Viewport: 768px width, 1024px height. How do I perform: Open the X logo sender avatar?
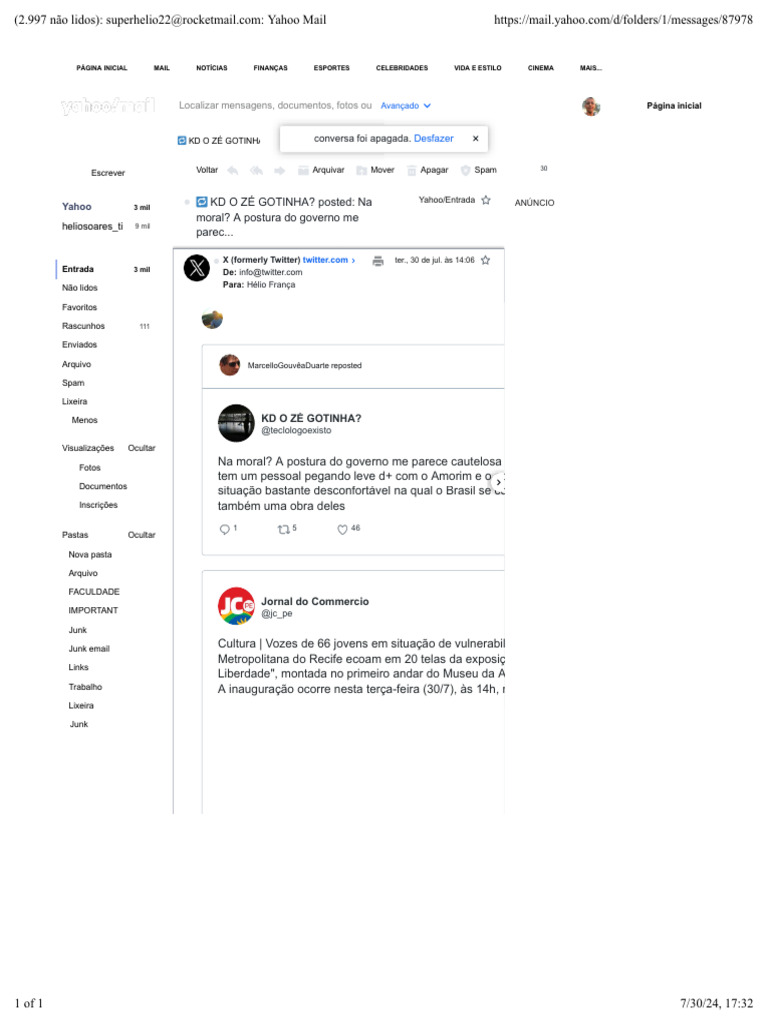click(x=197, y=268)
